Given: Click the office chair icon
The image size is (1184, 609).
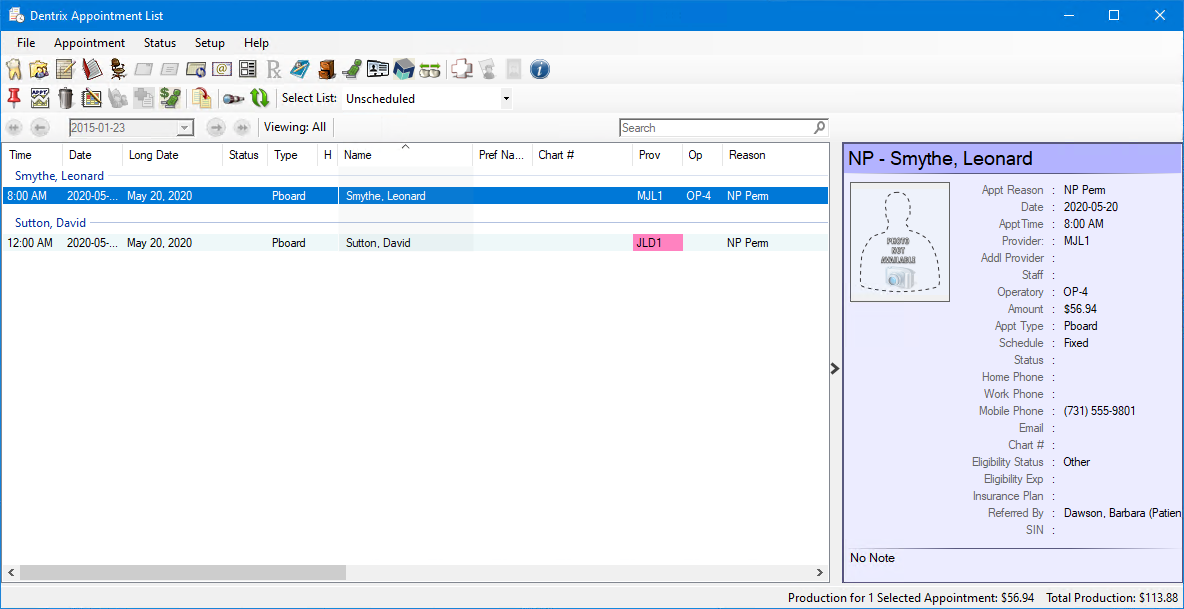Looking at the screenshot, I should coord(118,70).
